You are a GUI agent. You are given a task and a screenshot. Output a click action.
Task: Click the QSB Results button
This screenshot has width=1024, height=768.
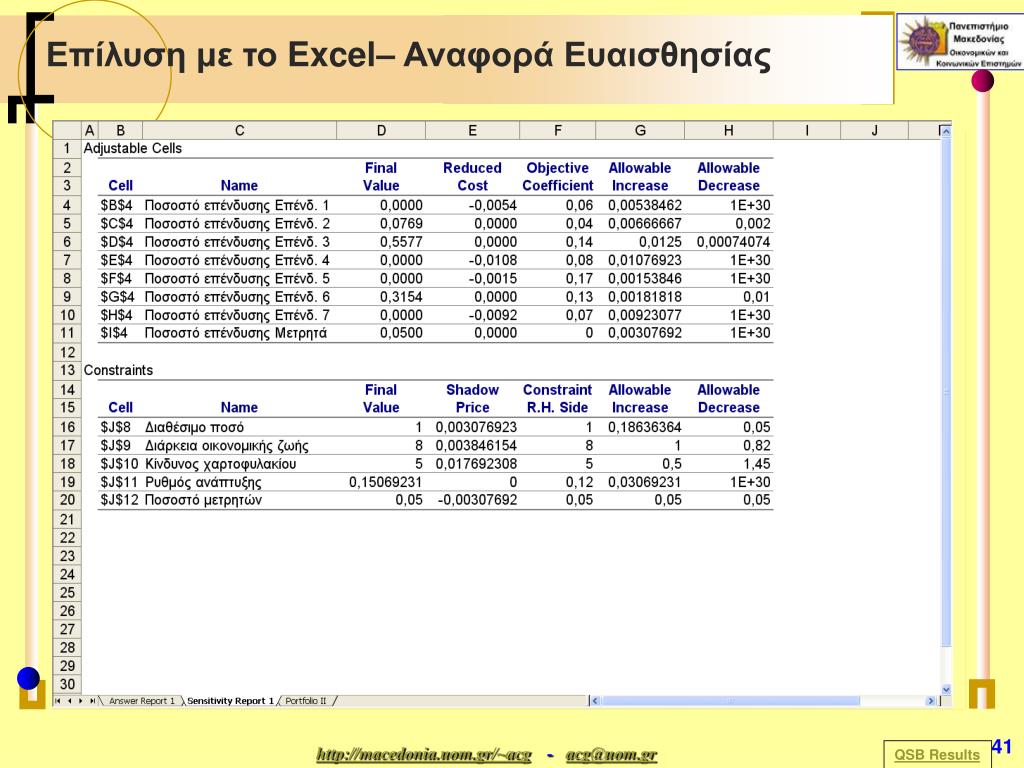coord(936,754)
